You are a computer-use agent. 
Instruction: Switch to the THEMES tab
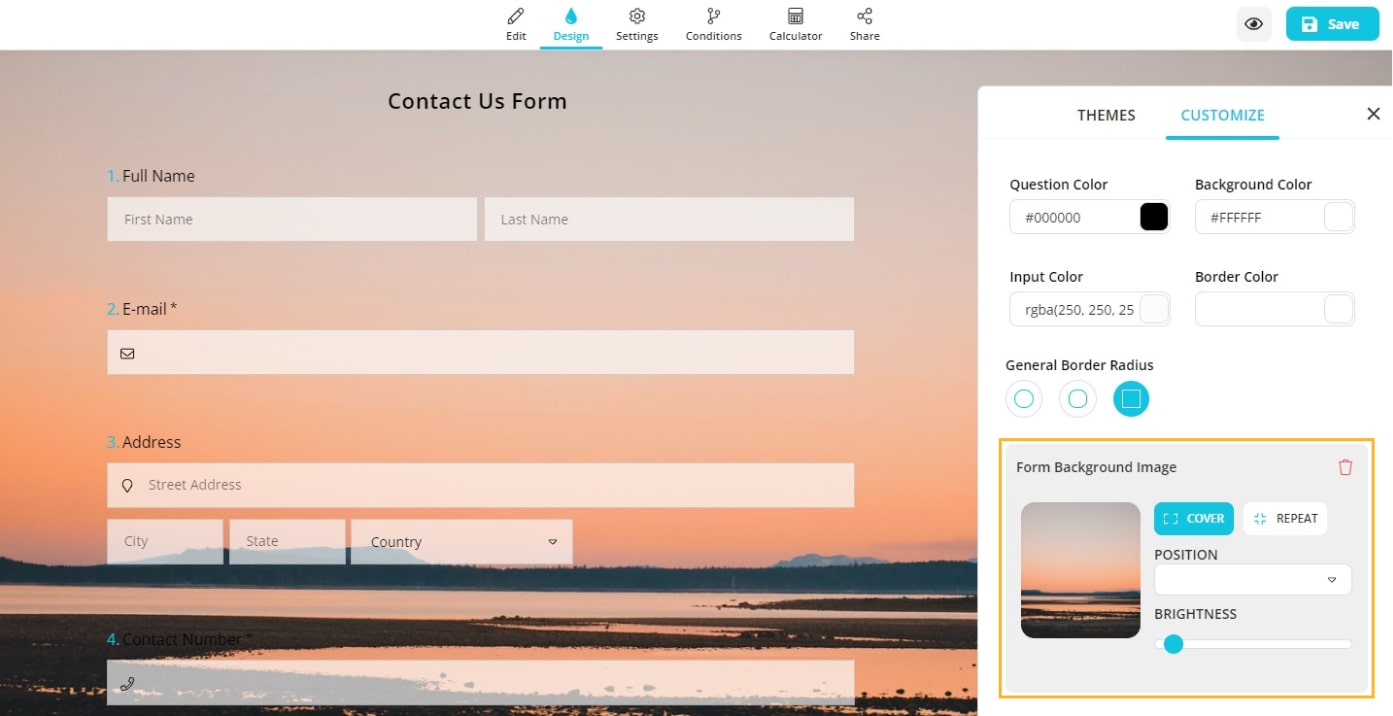point(1106,115)
